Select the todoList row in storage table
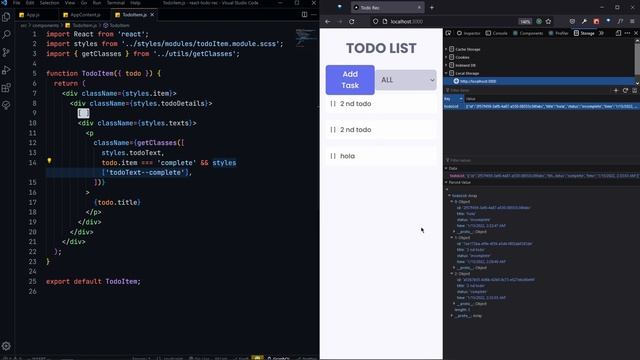 [541, 107]
